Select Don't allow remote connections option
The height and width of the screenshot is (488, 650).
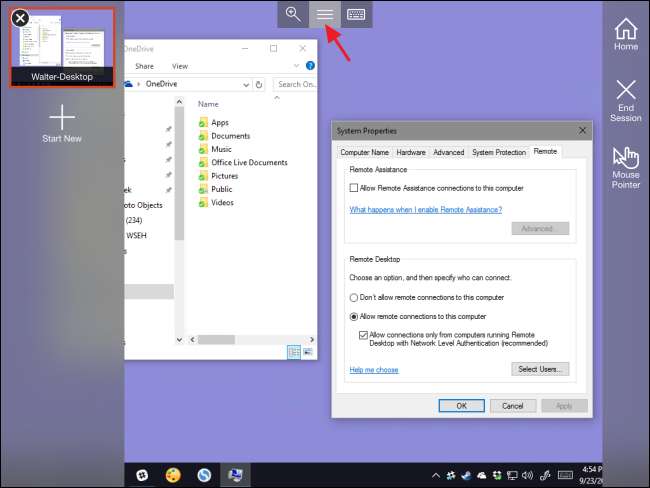(354, 297)
